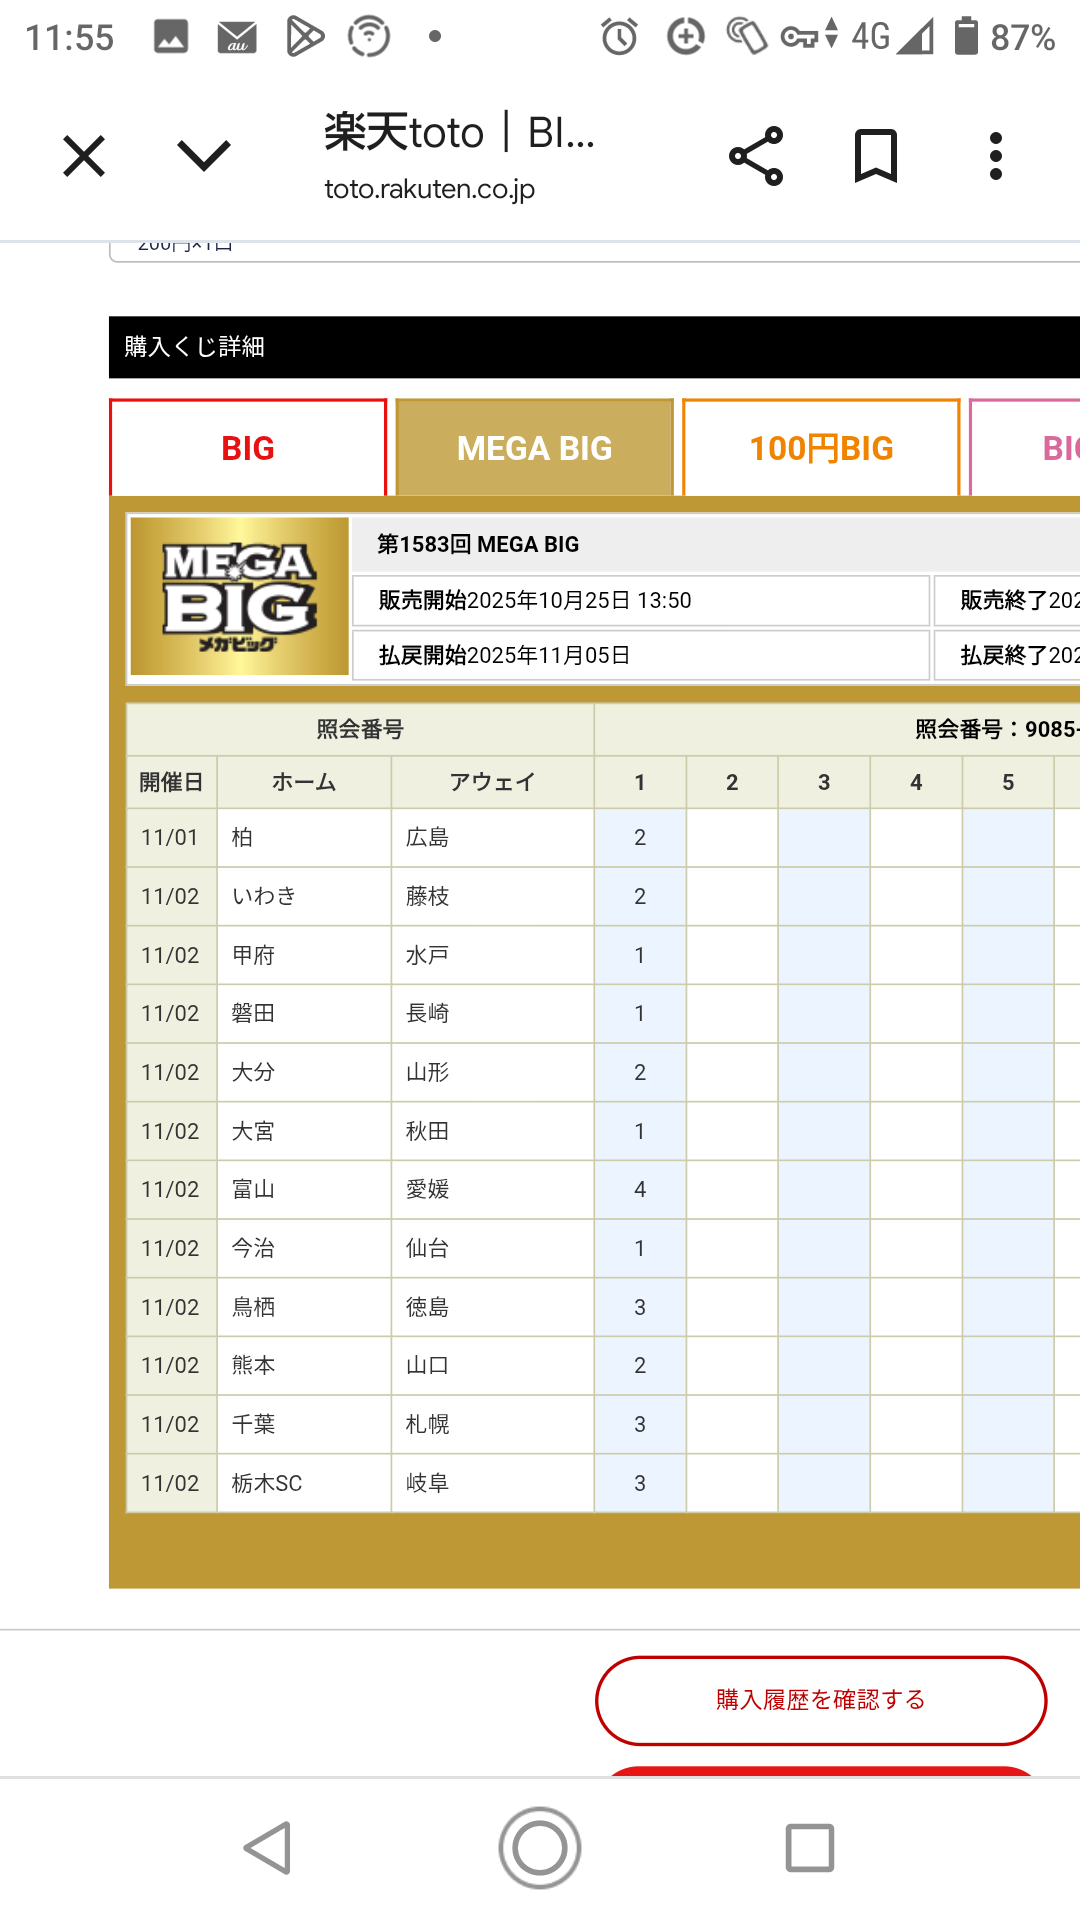Open the 100円BIG tab
This screenshot has width=1080, height=1920.
[x=821, y=448]
